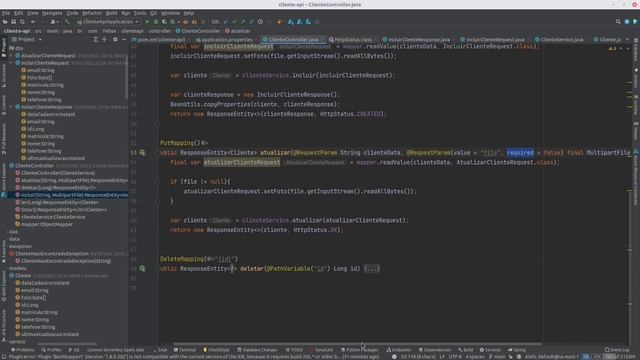
Task: Open the Services tool window
Action: click(x=490, y=350)
